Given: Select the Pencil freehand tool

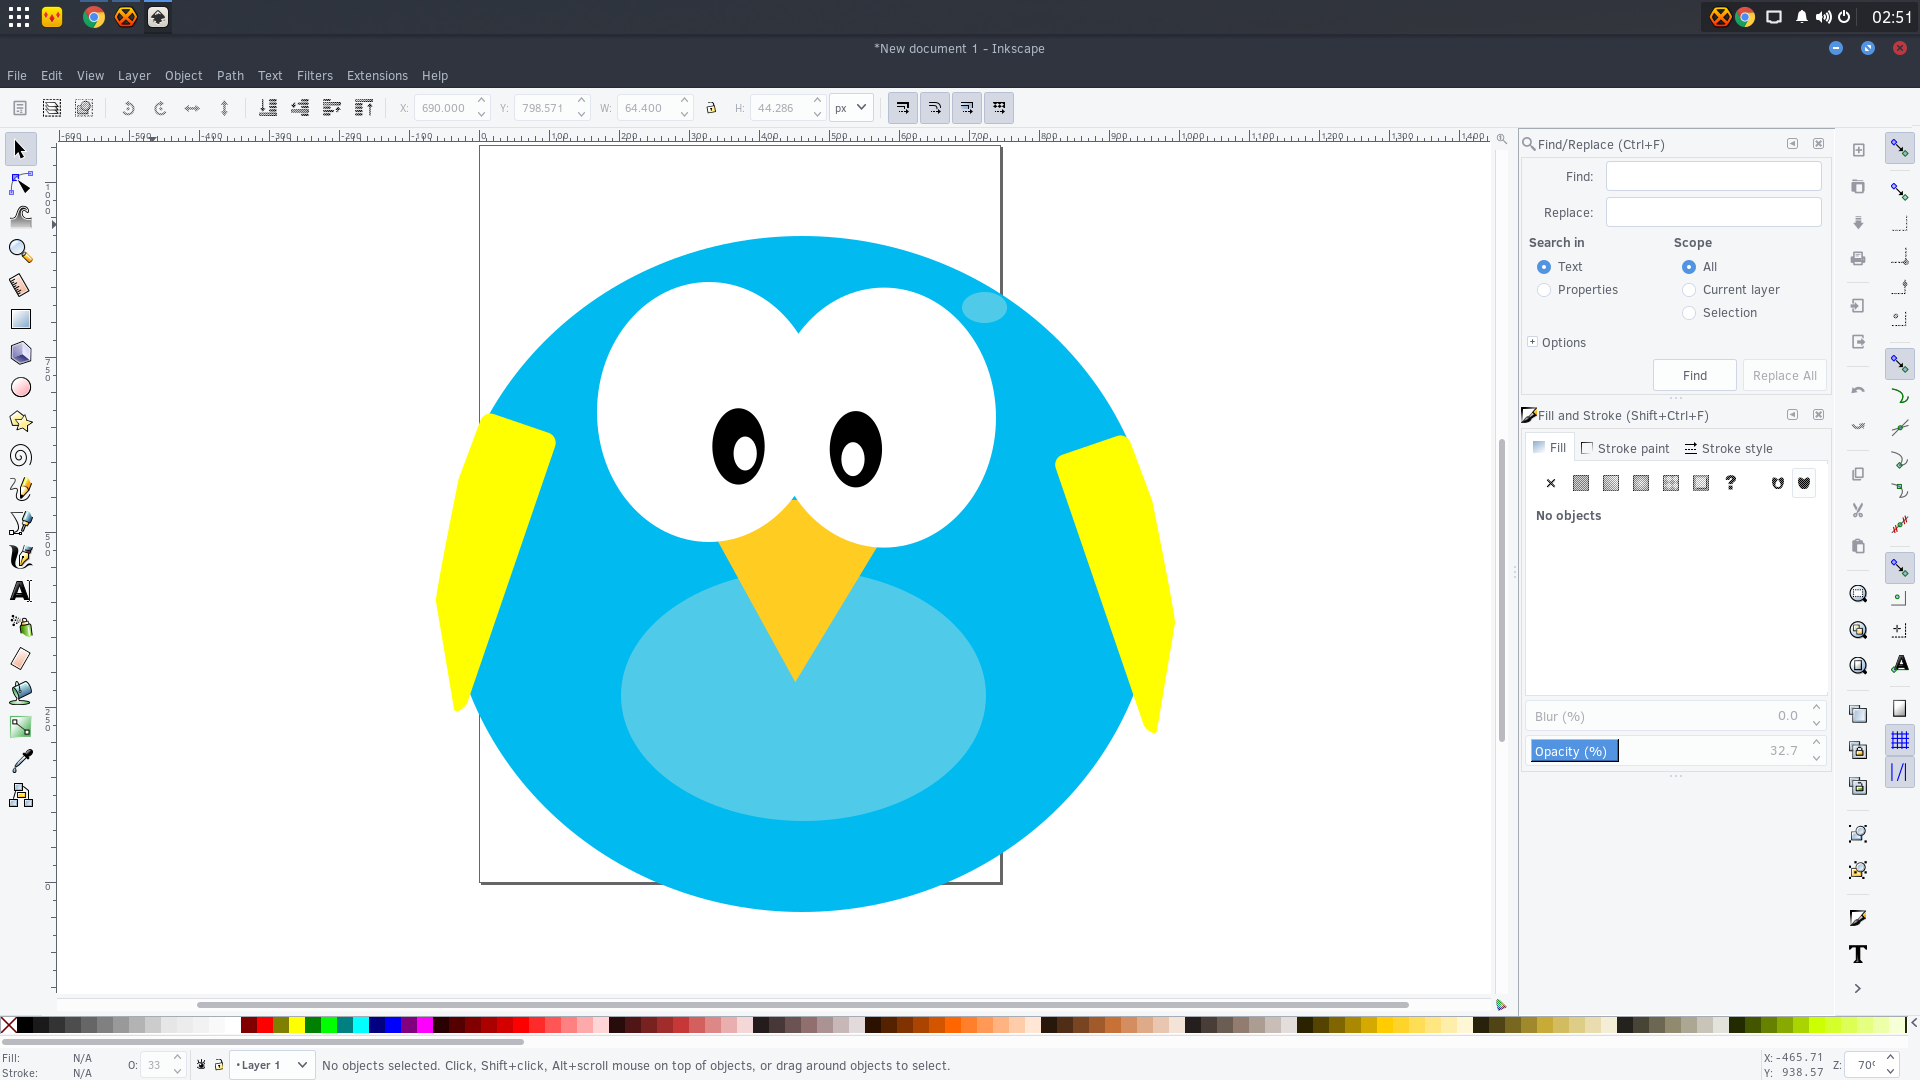Looking at the screenshot, I should (x=20, y=489).
